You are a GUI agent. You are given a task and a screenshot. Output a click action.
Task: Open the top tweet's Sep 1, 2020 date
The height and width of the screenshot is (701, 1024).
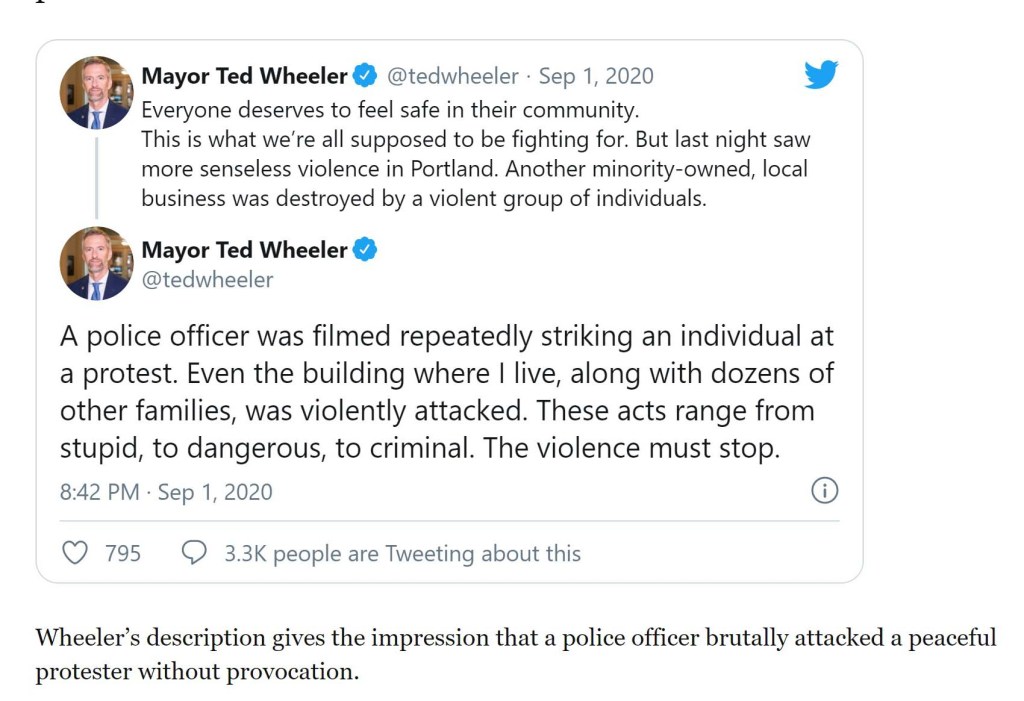(x=596, y=76)
